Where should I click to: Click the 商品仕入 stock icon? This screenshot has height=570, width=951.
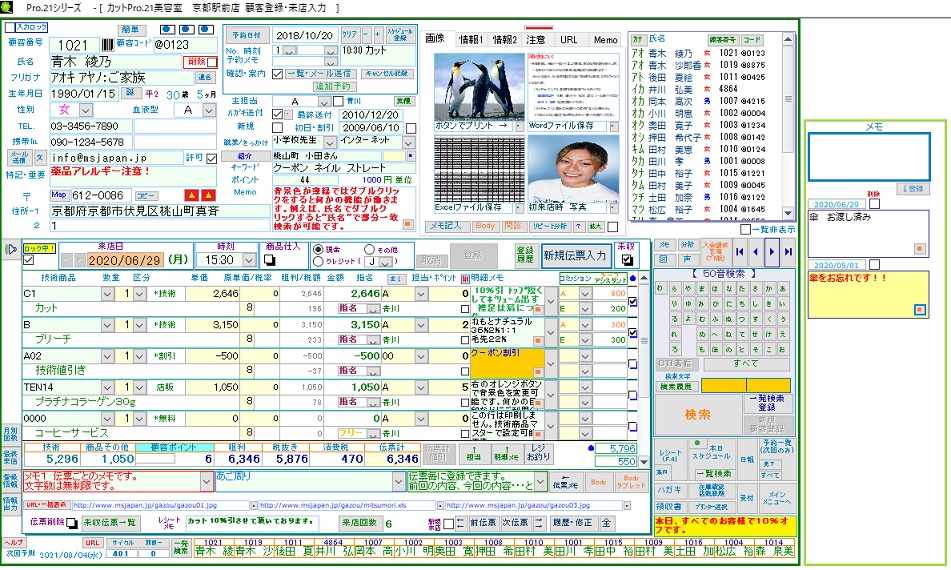(x=269, y=260)
